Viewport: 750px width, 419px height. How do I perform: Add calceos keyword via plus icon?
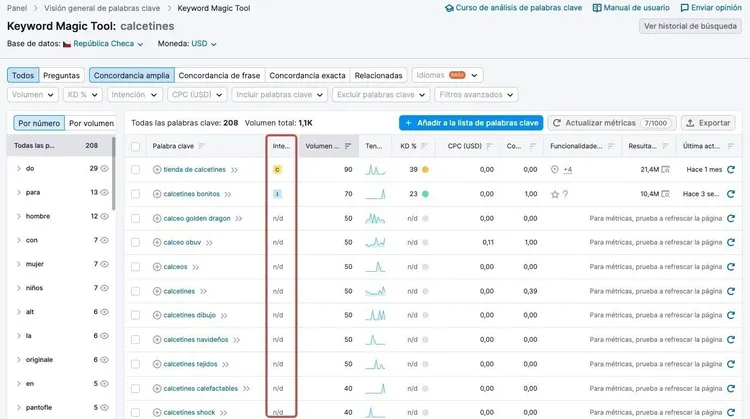coord(157,266)
